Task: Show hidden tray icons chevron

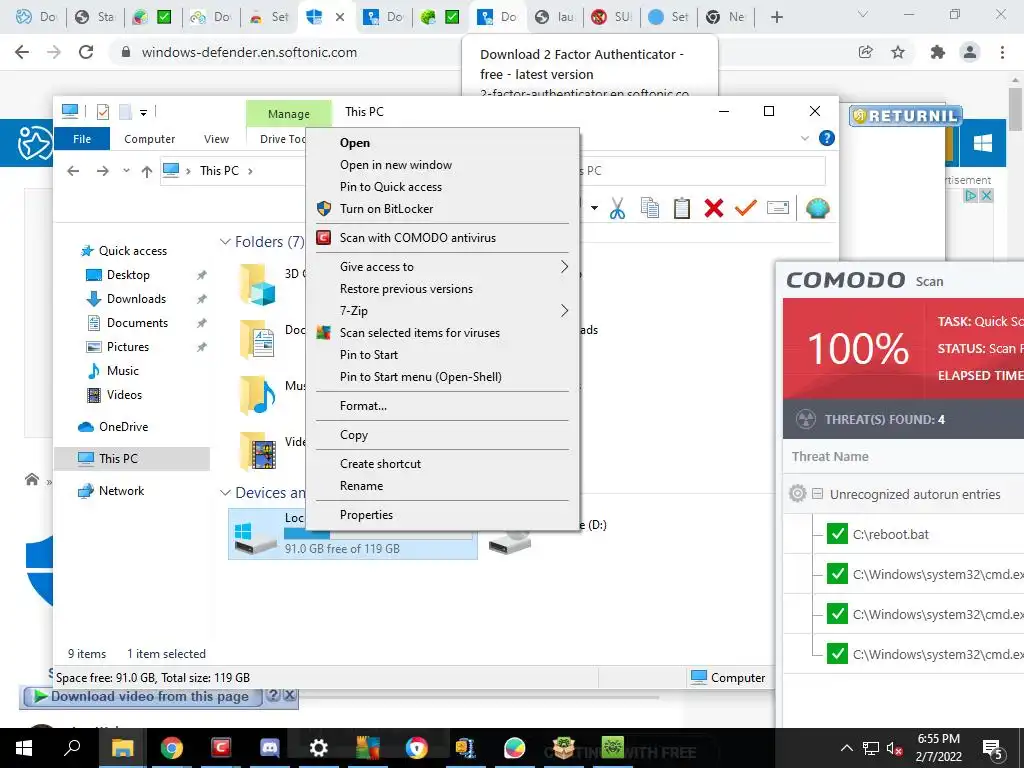Action: (x=846, y=748)
